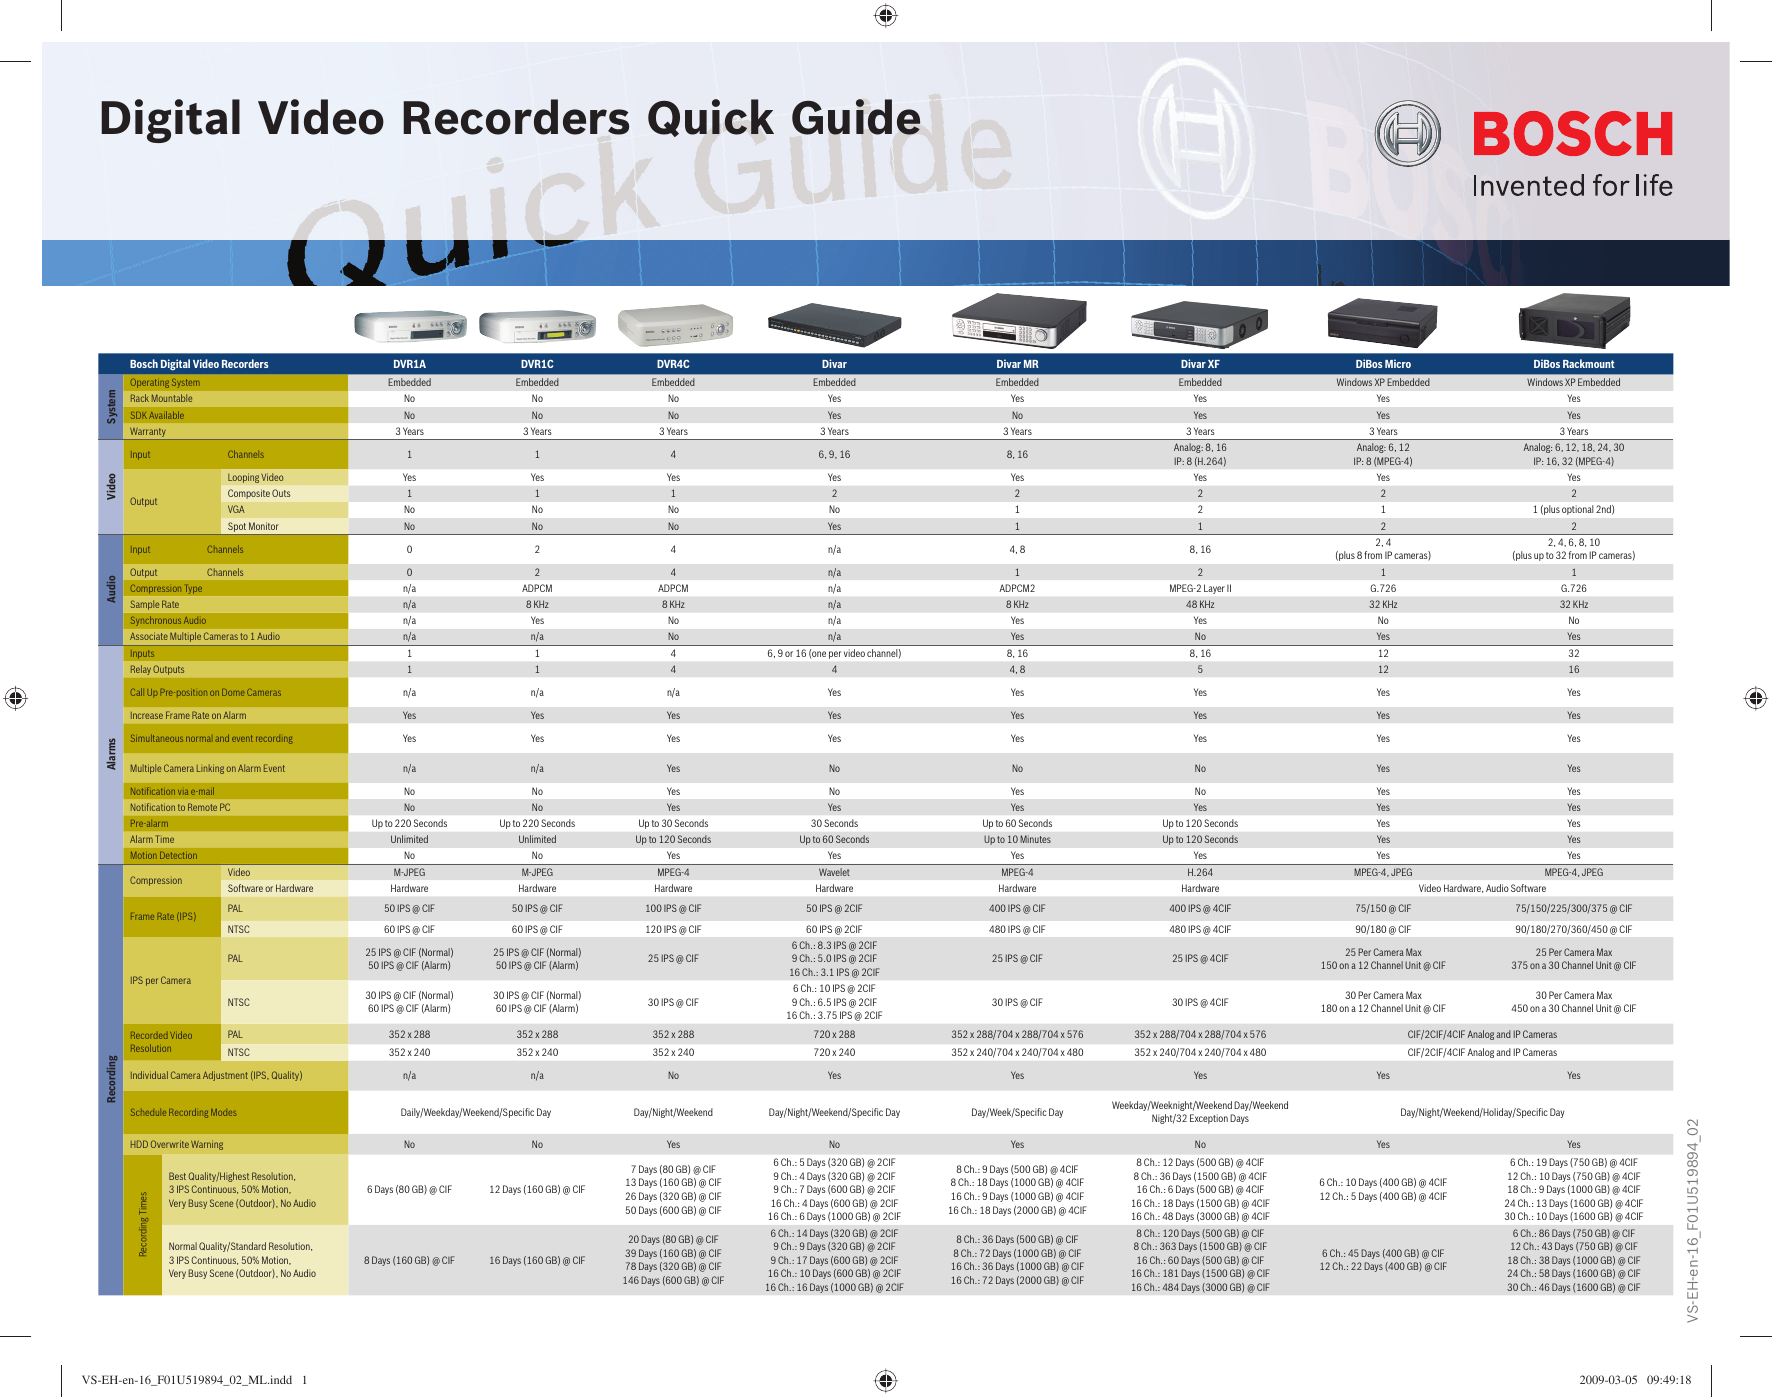
Task: Select the DiBos Rackmount column header
Action: [x=1574, y=364]
